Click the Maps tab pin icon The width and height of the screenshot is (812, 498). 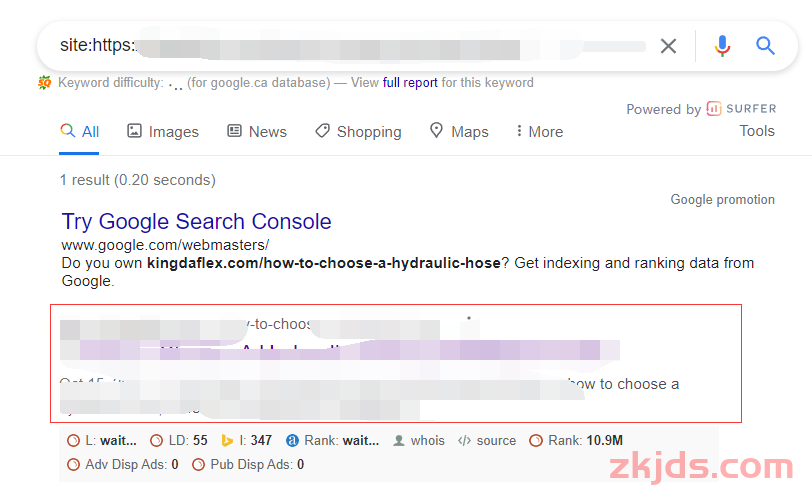pos(436,130)
